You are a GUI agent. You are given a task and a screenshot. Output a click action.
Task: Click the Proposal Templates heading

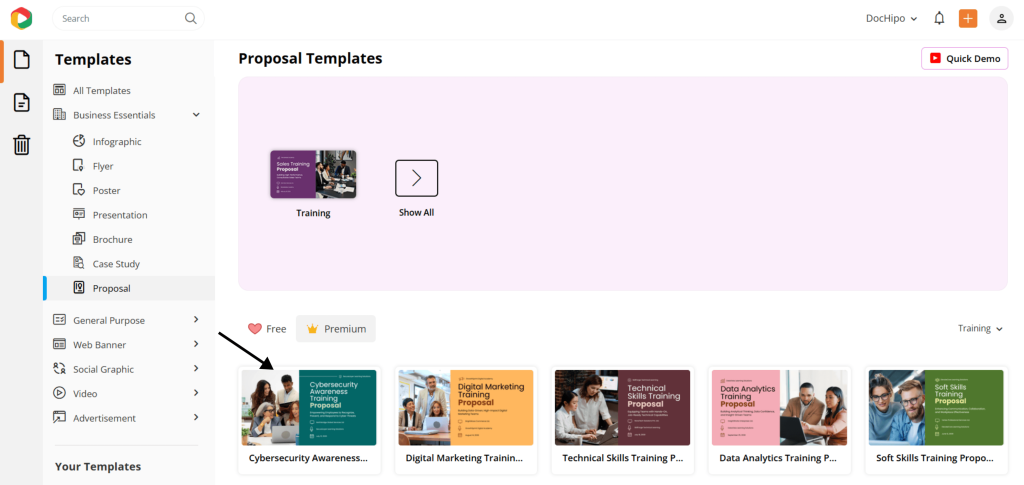[310, 58]
